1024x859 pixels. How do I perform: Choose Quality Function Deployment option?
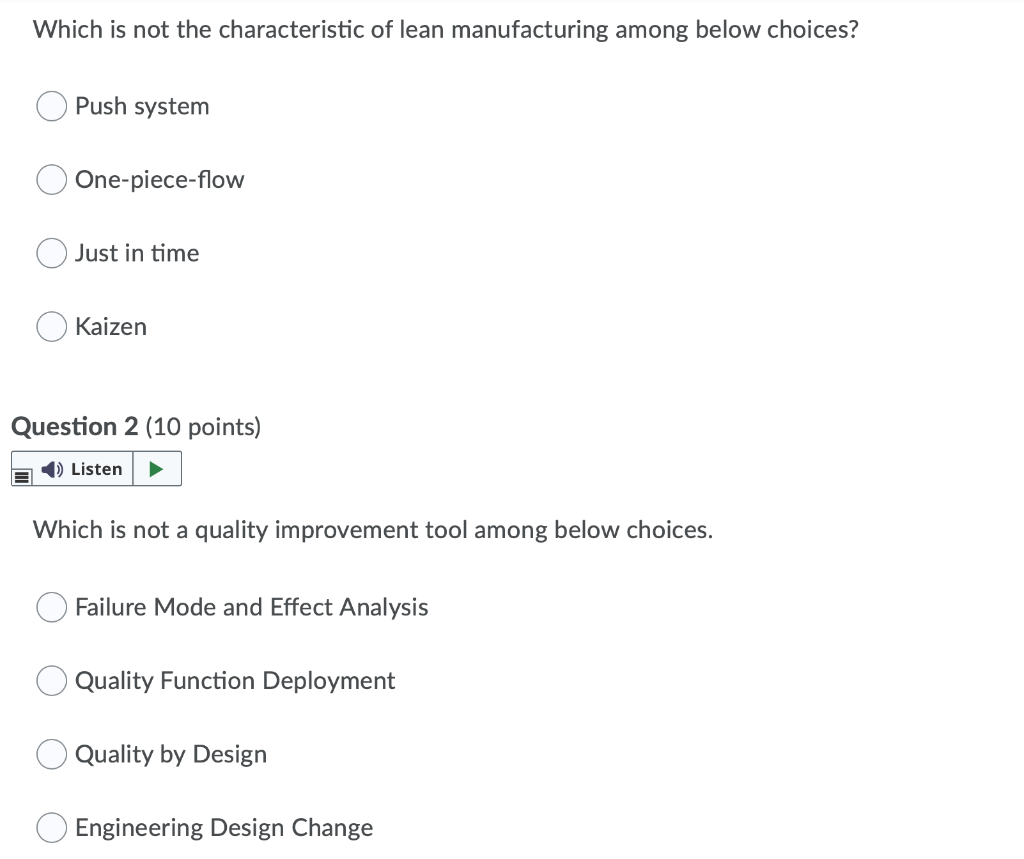51,680
